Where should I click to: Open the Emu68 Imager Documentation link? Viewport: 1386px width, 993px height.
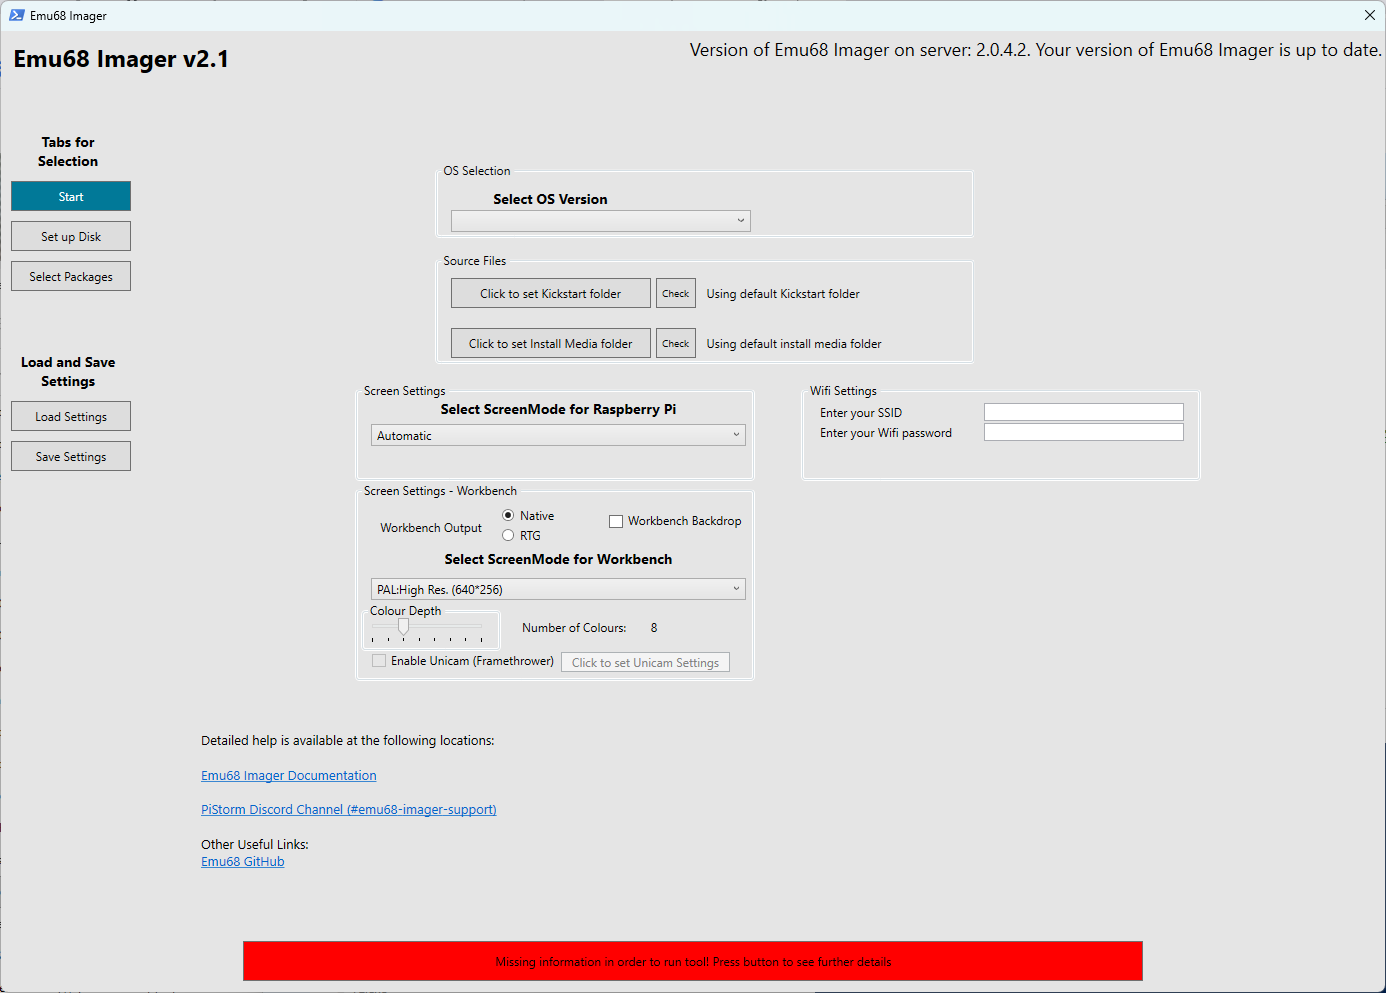click(x=288, y=775)
